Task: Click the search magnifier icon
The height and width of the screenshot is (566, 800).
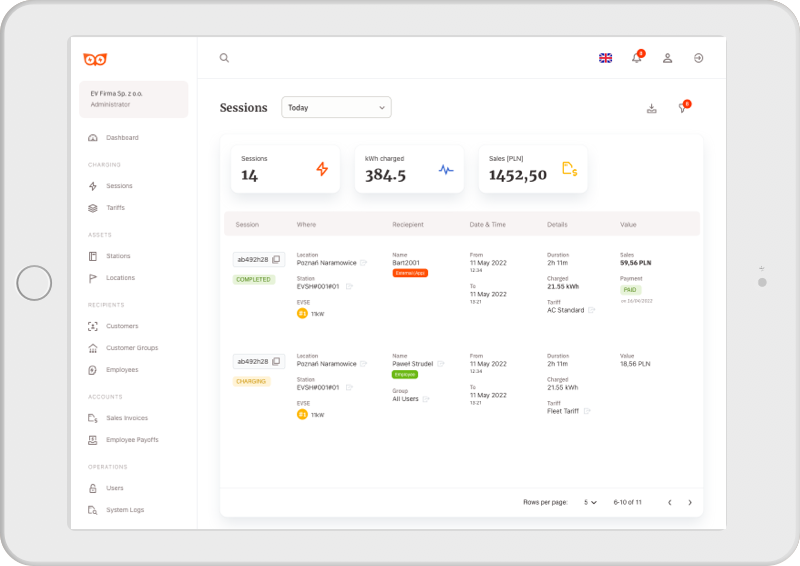Action: 224,58
